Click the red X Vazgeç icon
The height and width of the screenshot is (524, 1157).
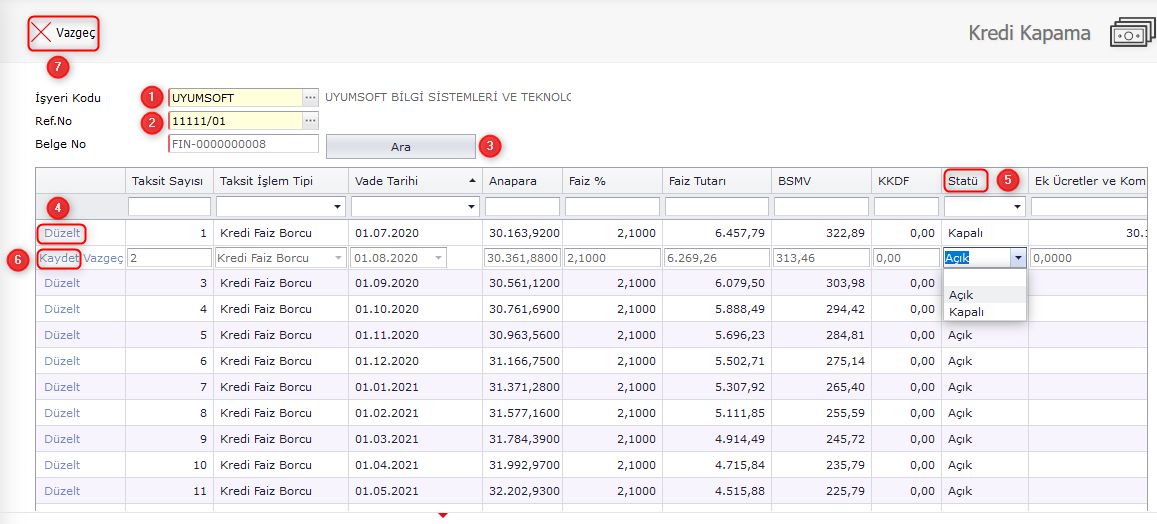[40, 33]
